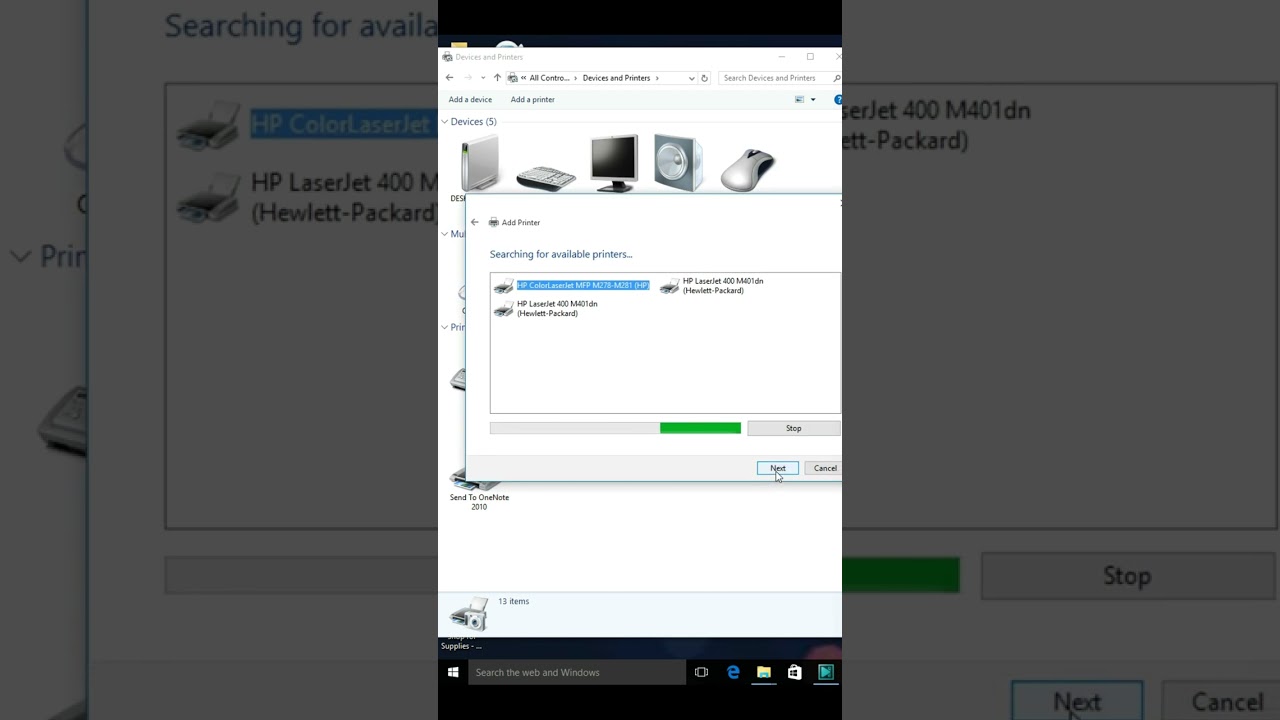Click Explorer back navigation arrow
The width and height of the screenshot is (1280, 720).
click(449, 78)
